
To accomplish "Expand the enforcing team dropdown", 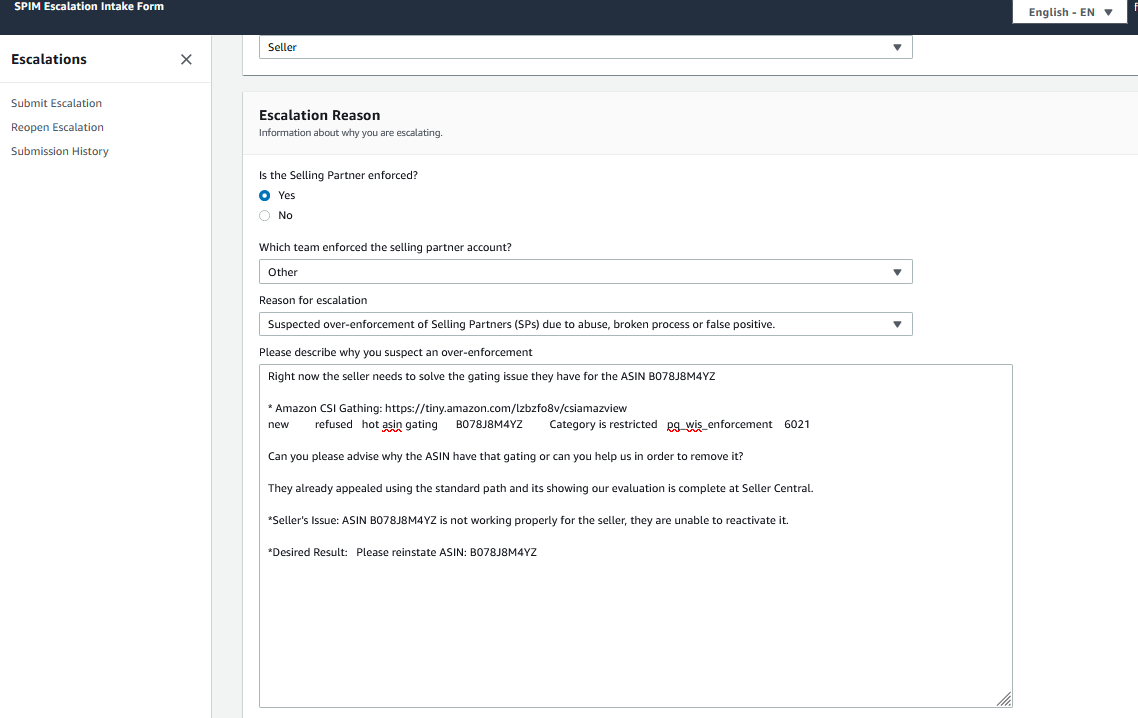I will 585,272.
